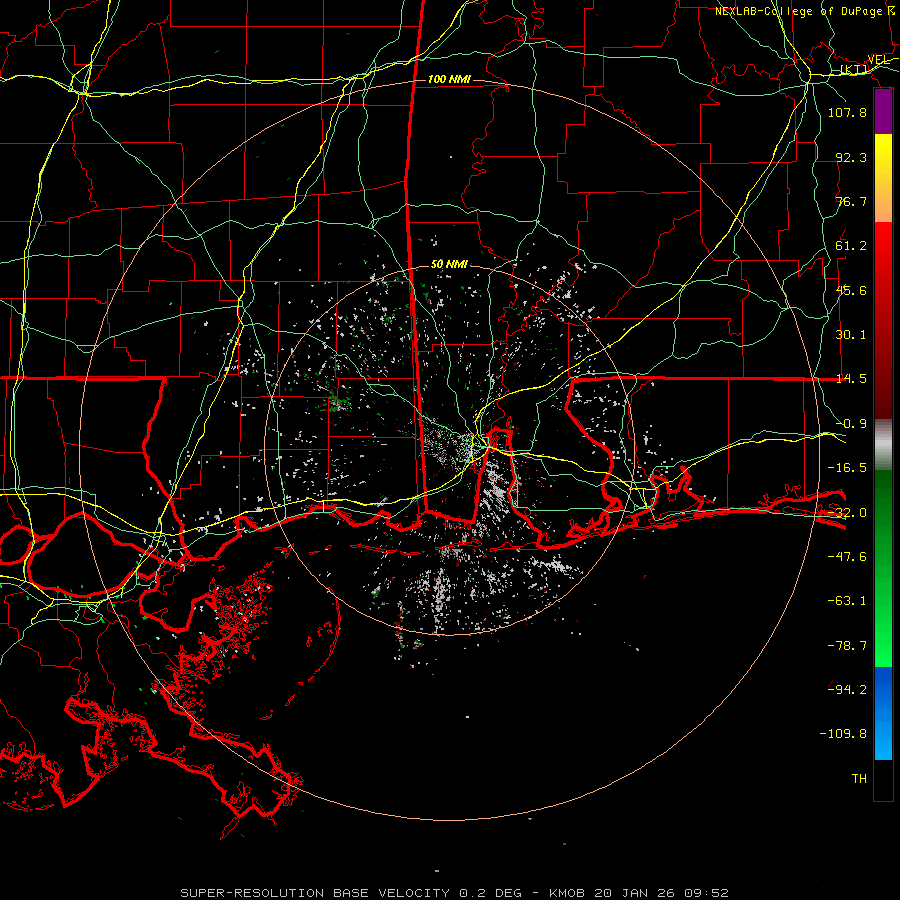Click the -109.8 value on velocity scale
This screenshot has width=900, height=900.
843,734
